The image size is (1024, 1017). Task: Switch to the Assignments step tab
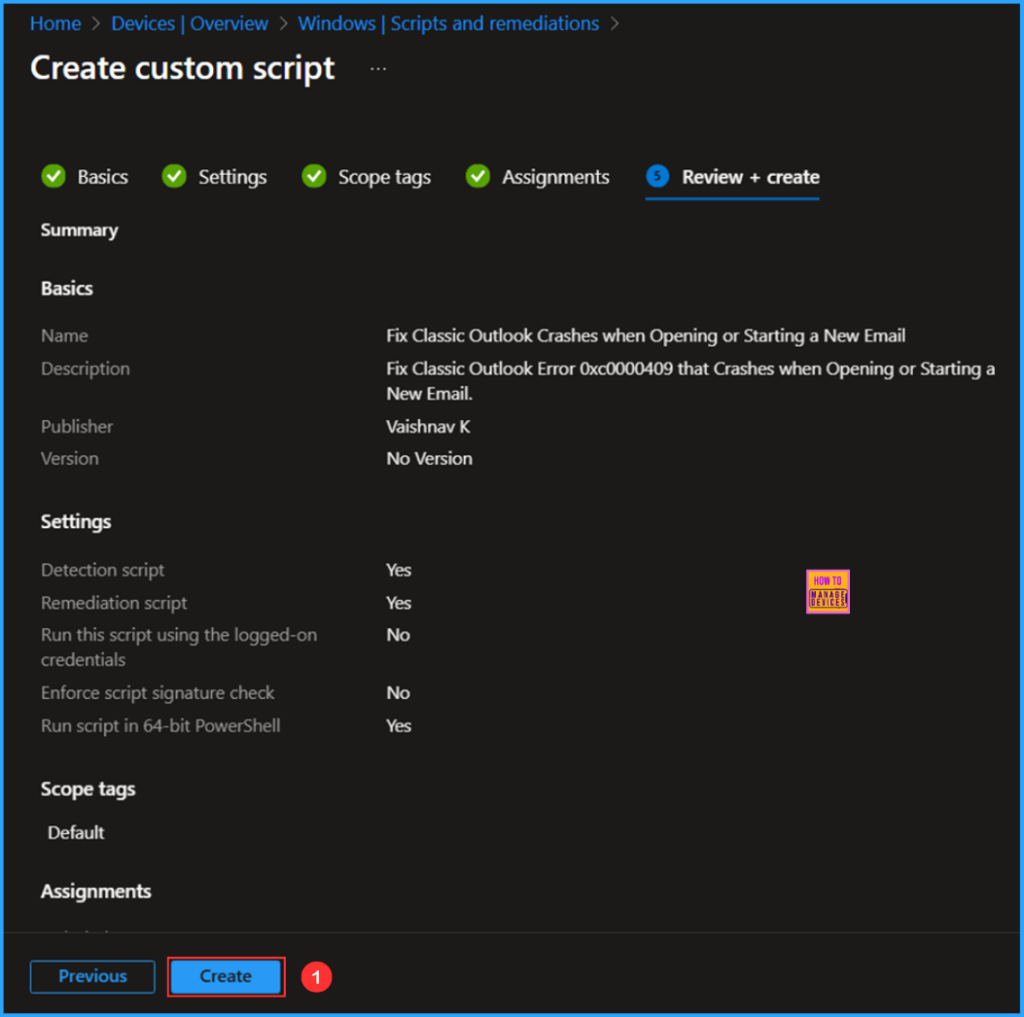(537, 176)
